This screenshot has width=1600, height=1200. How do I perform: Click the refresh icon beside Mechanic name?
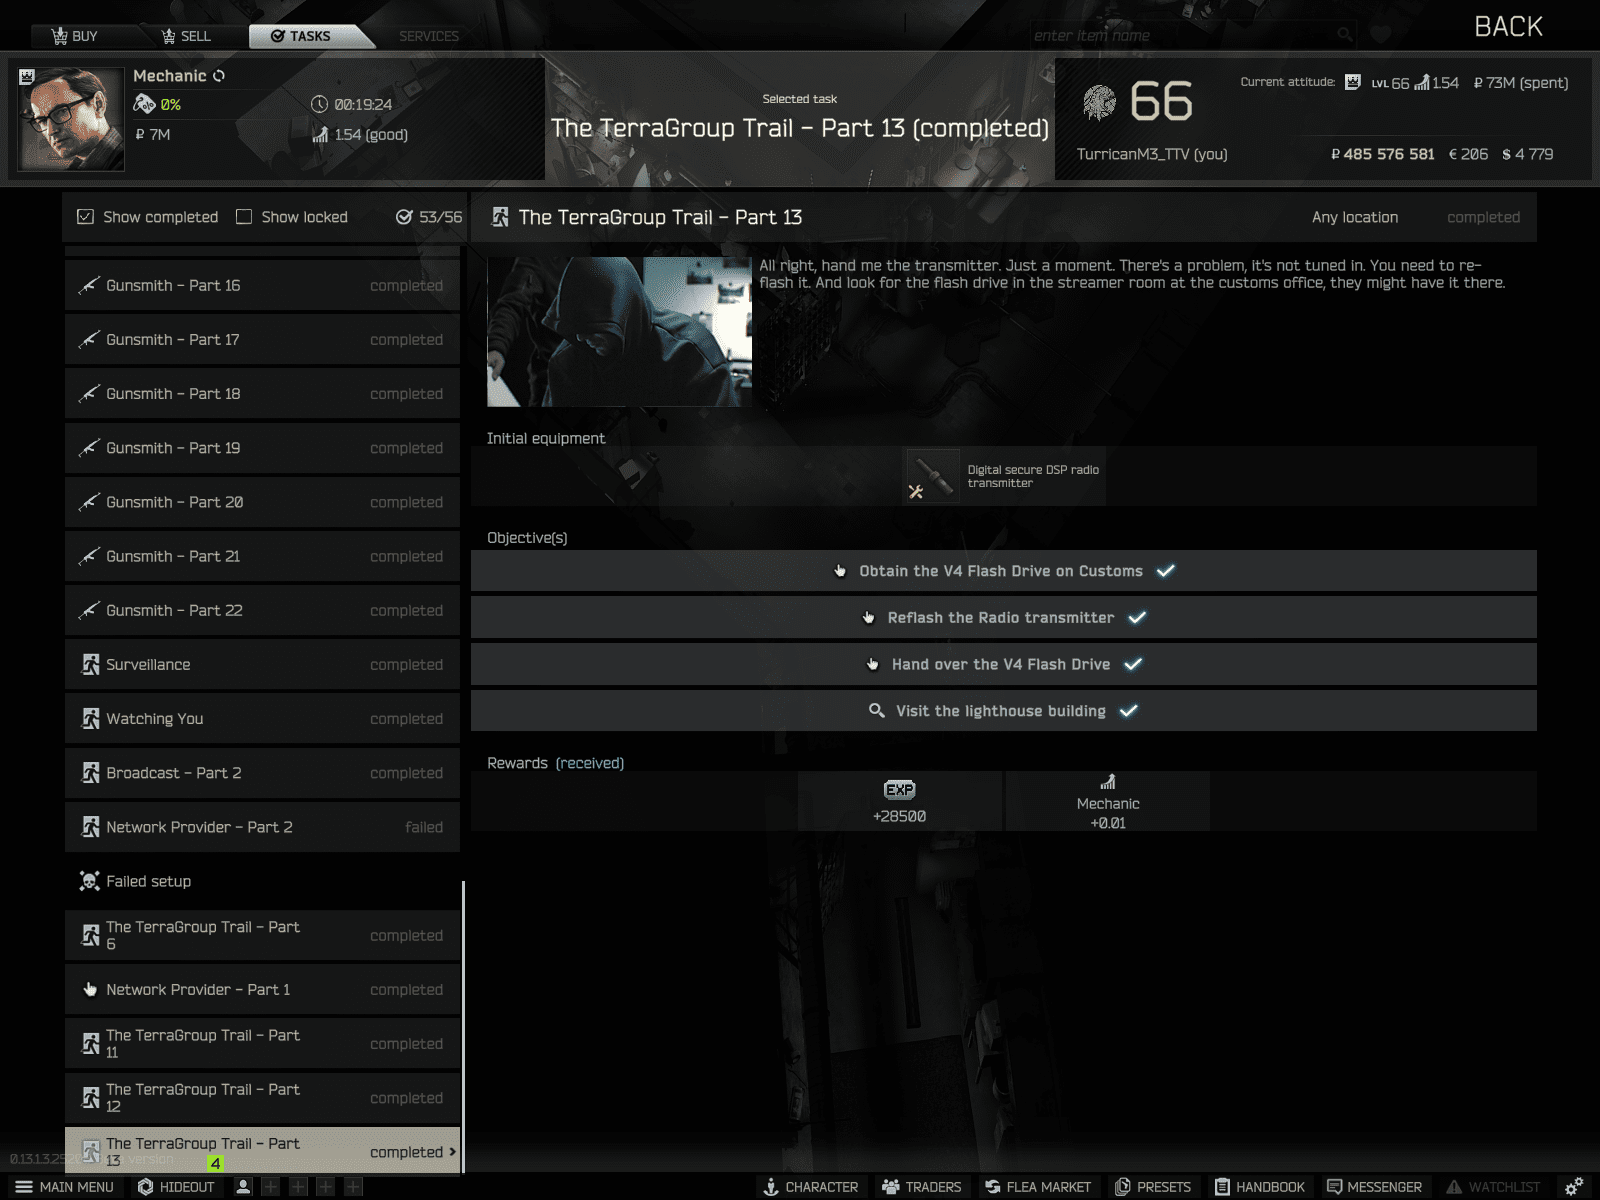click(219, 76)
